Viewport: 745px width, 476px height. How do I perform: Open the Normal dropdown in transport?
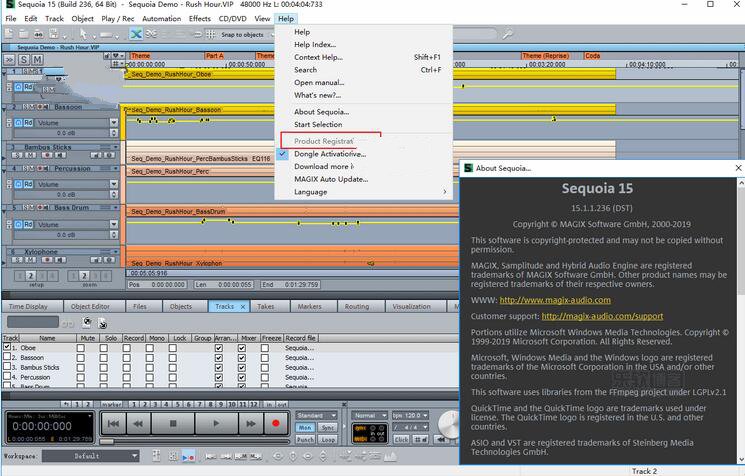tap(370, 415)
